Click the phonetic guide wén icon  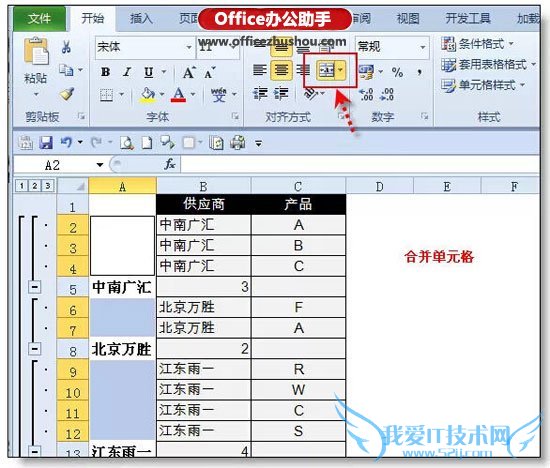(219, 95)
